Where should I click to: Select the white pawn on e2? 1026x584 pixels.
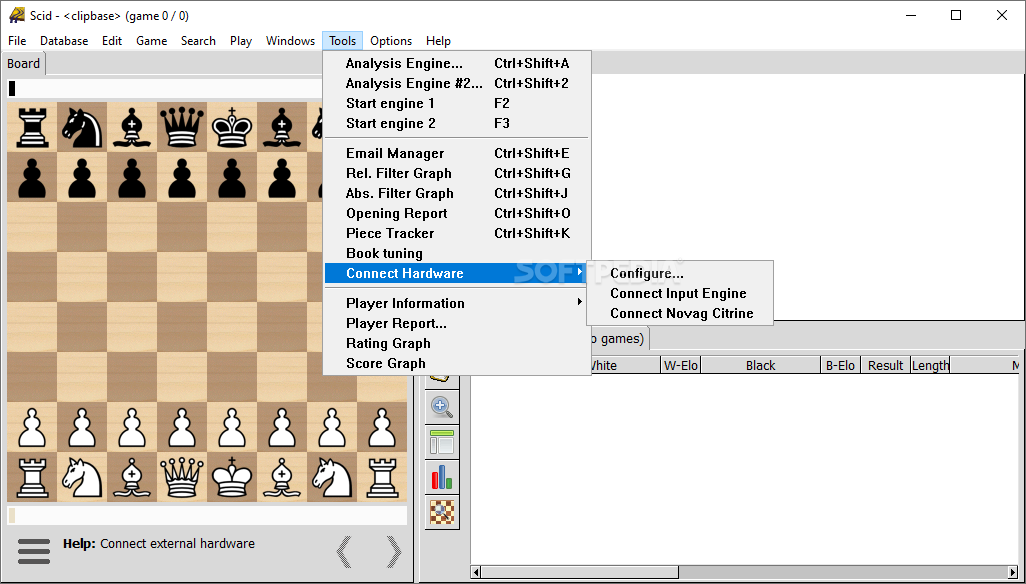pos(232,427)
